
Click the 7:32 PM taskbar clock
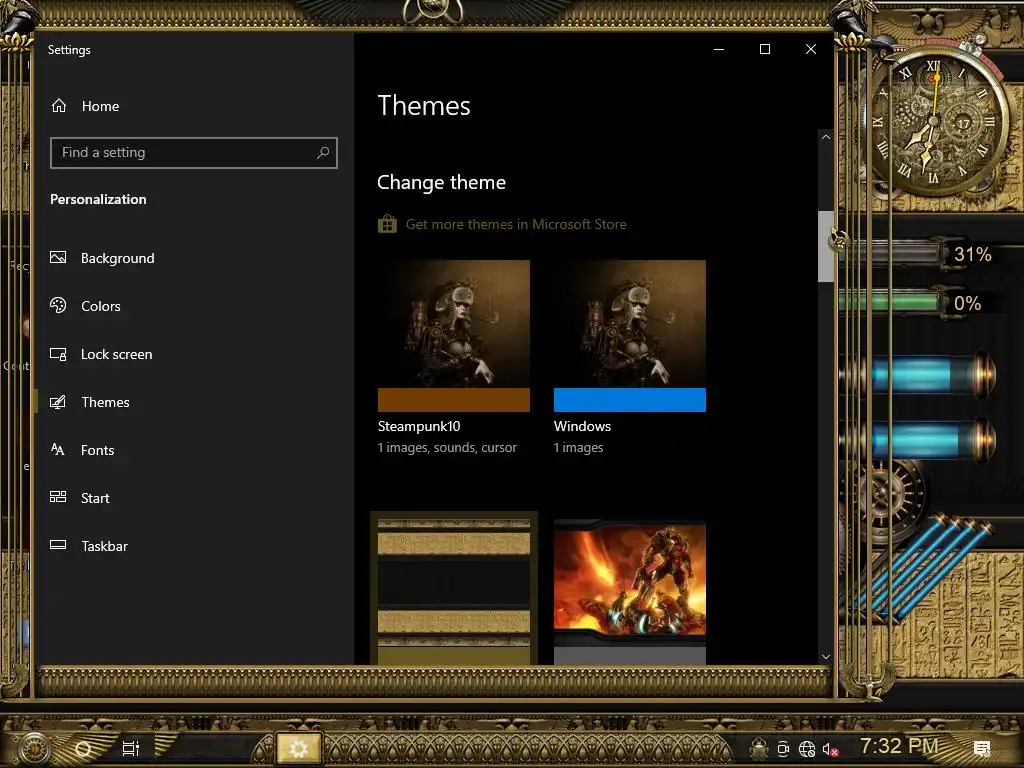pos(899,746)
